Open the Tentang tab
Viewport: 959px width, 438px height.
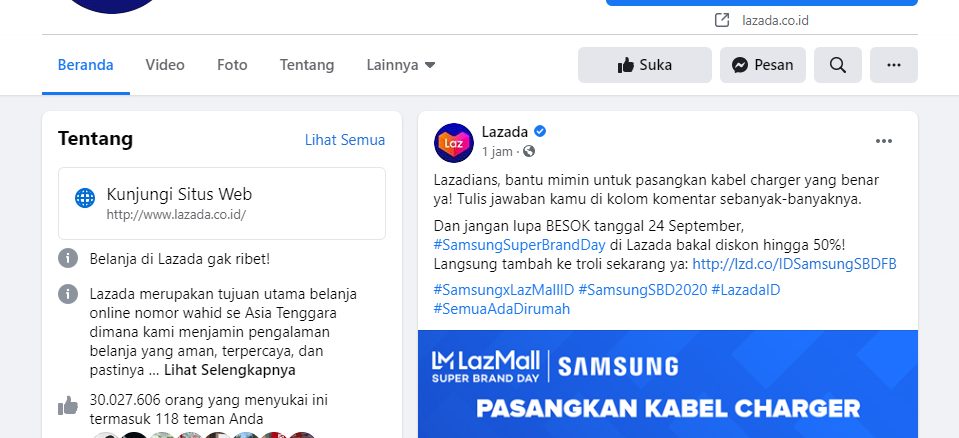307,65
